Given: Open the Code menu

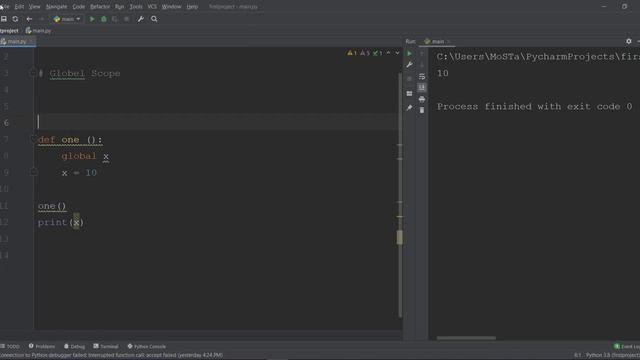Looking at the screenshot, I should [78, 7].
